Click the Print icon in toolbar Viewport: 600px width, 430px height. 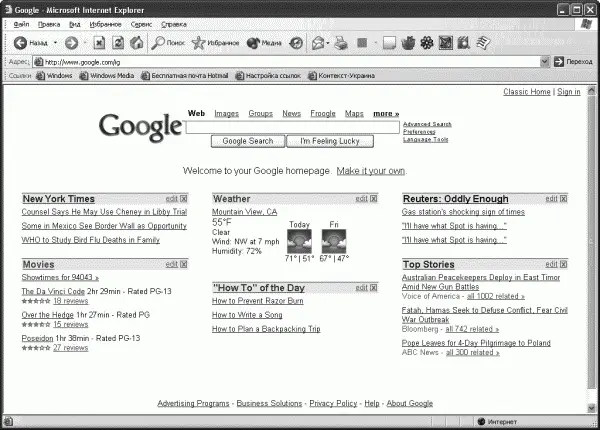340,43
